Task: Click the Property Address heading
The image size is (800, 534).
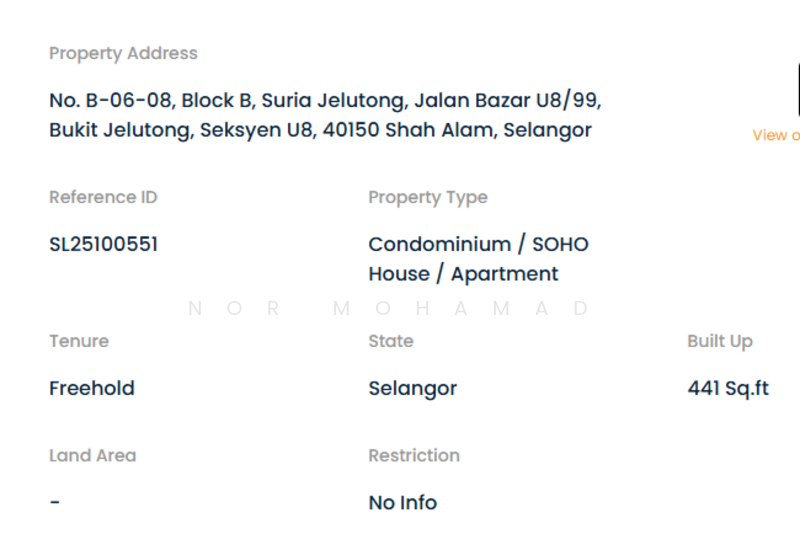Action: [x=123, y=53]
